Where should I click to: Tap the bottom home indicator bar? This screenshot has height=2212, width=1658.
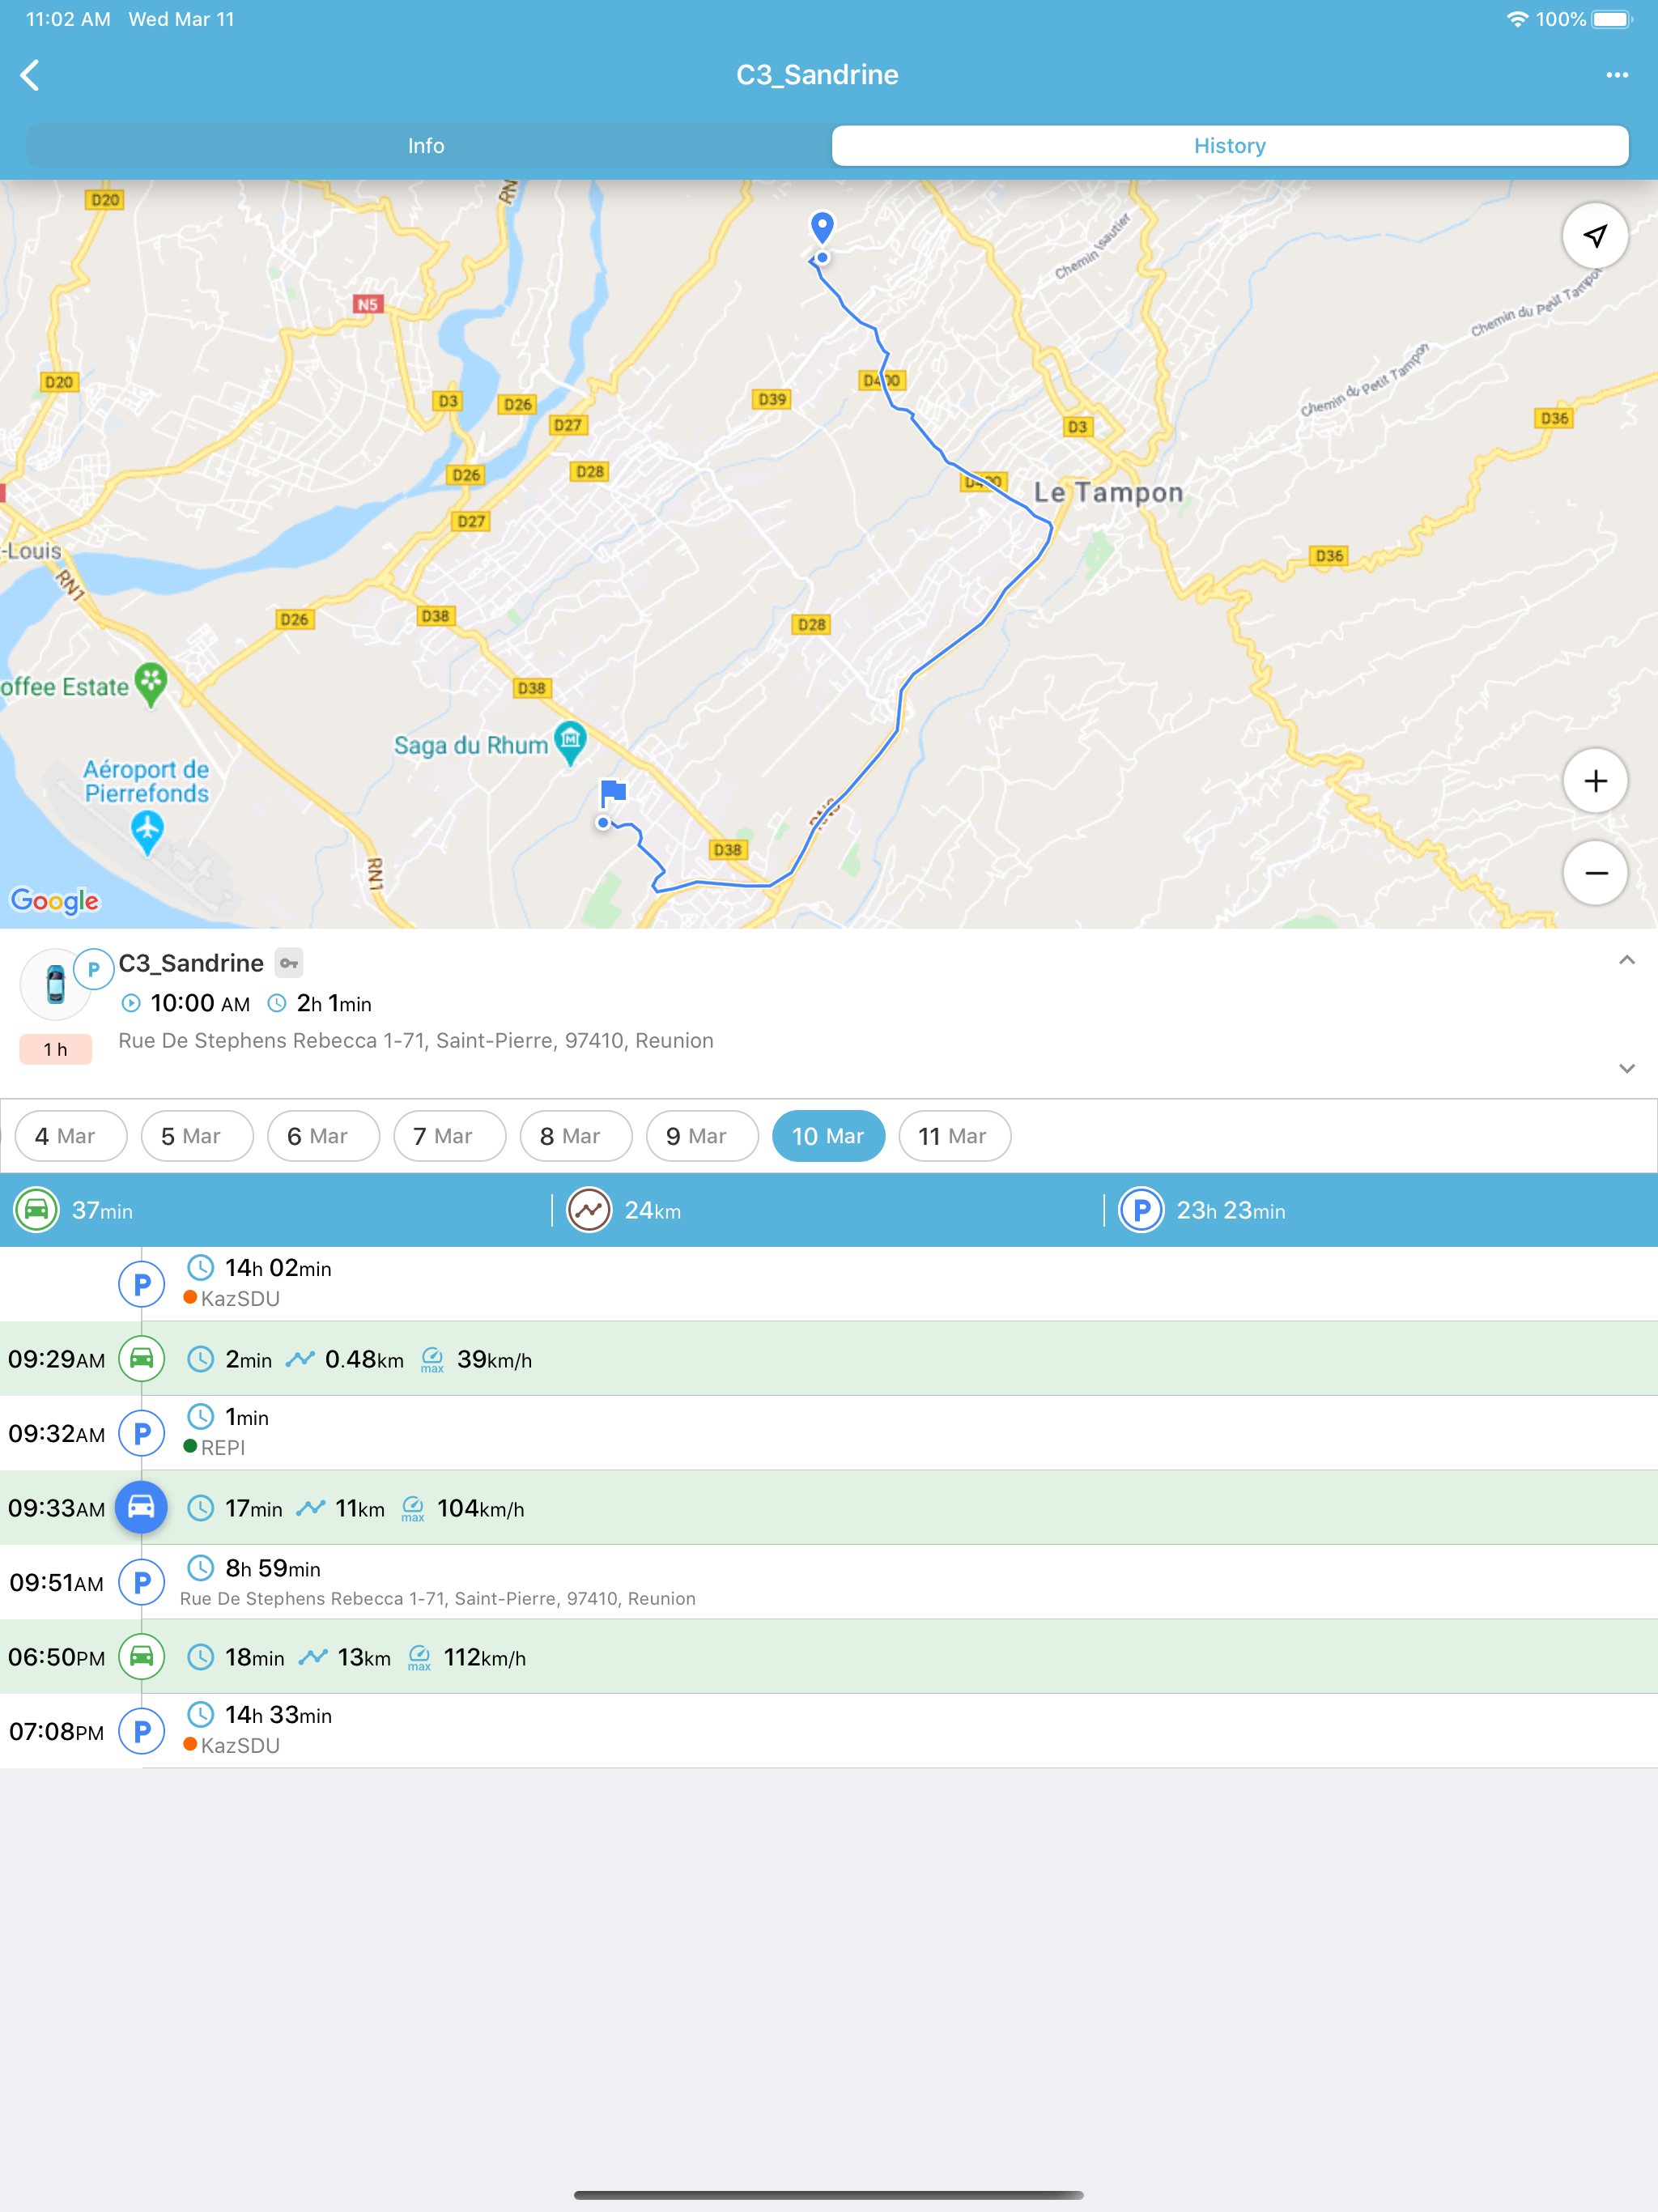pos(829,2195)
